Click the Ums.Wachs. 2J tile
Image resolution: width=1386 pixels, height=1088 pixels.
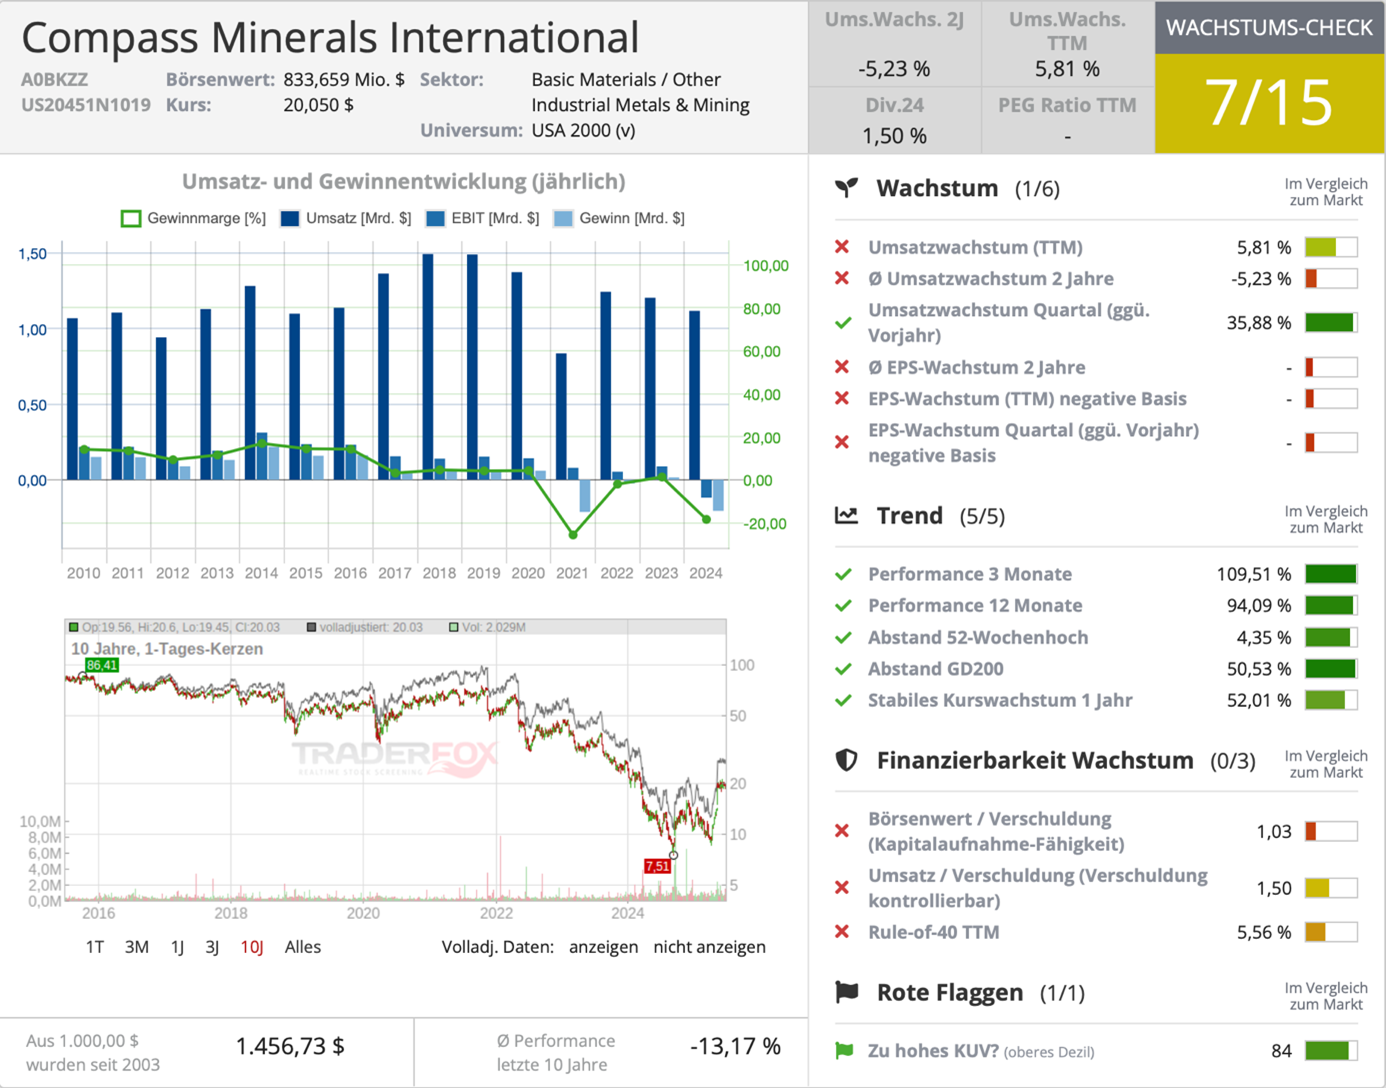coord(894,44)
